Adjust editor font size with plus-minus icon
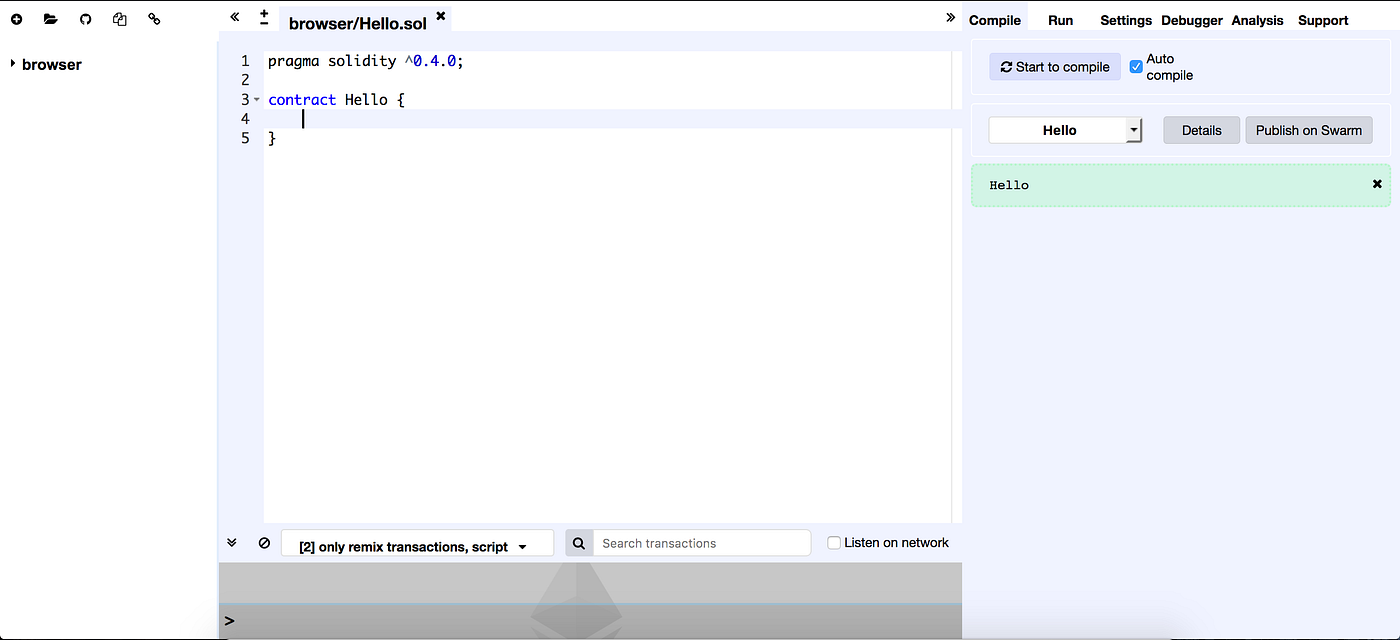The height and width of the screenshot is (640, 1400). pos(262,16)
